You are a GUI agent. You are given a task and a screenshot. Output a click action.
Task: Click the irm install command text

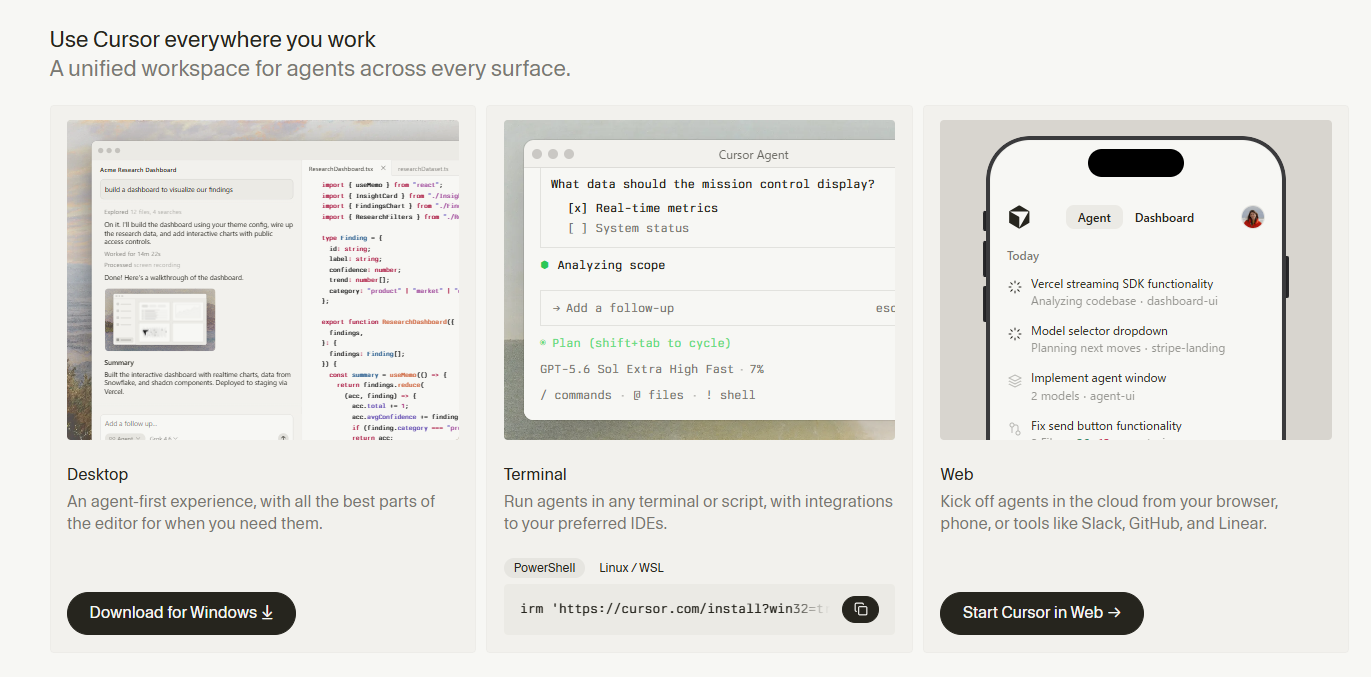[x=675, y=609]
